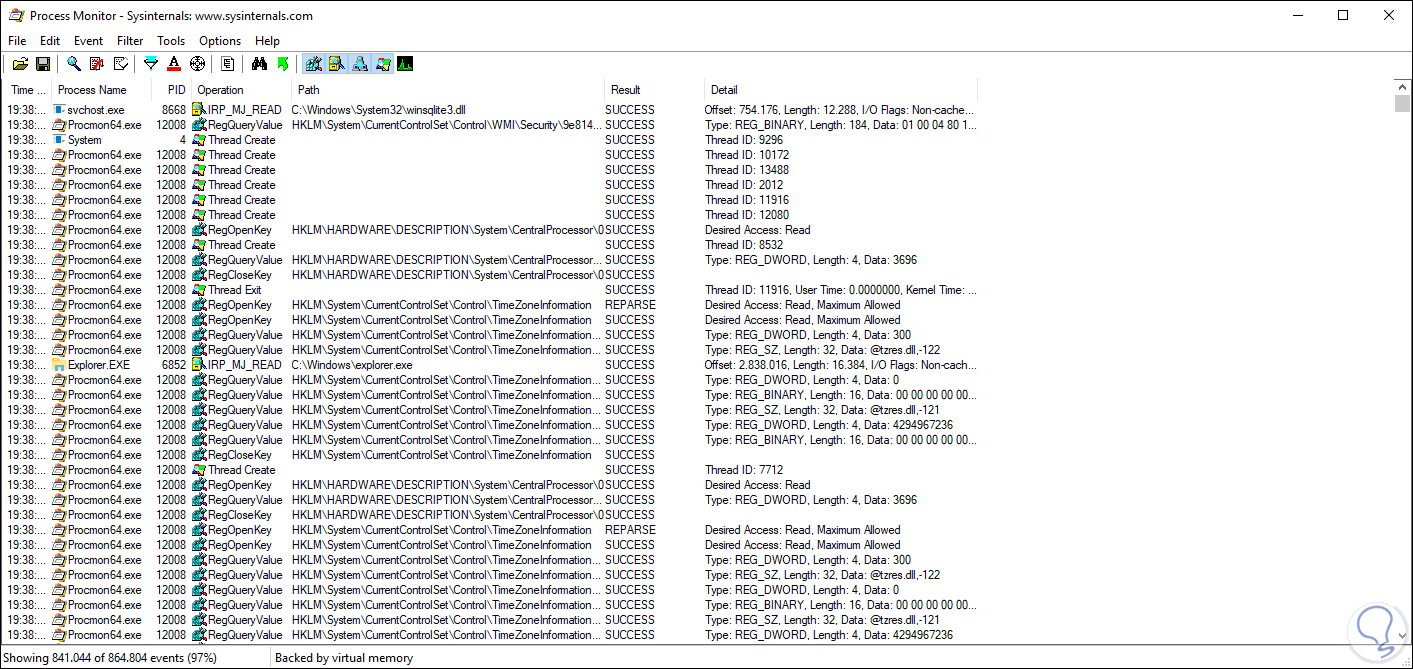
Task: Select the svchost.exe process row
Action: (x=491, y=110)
